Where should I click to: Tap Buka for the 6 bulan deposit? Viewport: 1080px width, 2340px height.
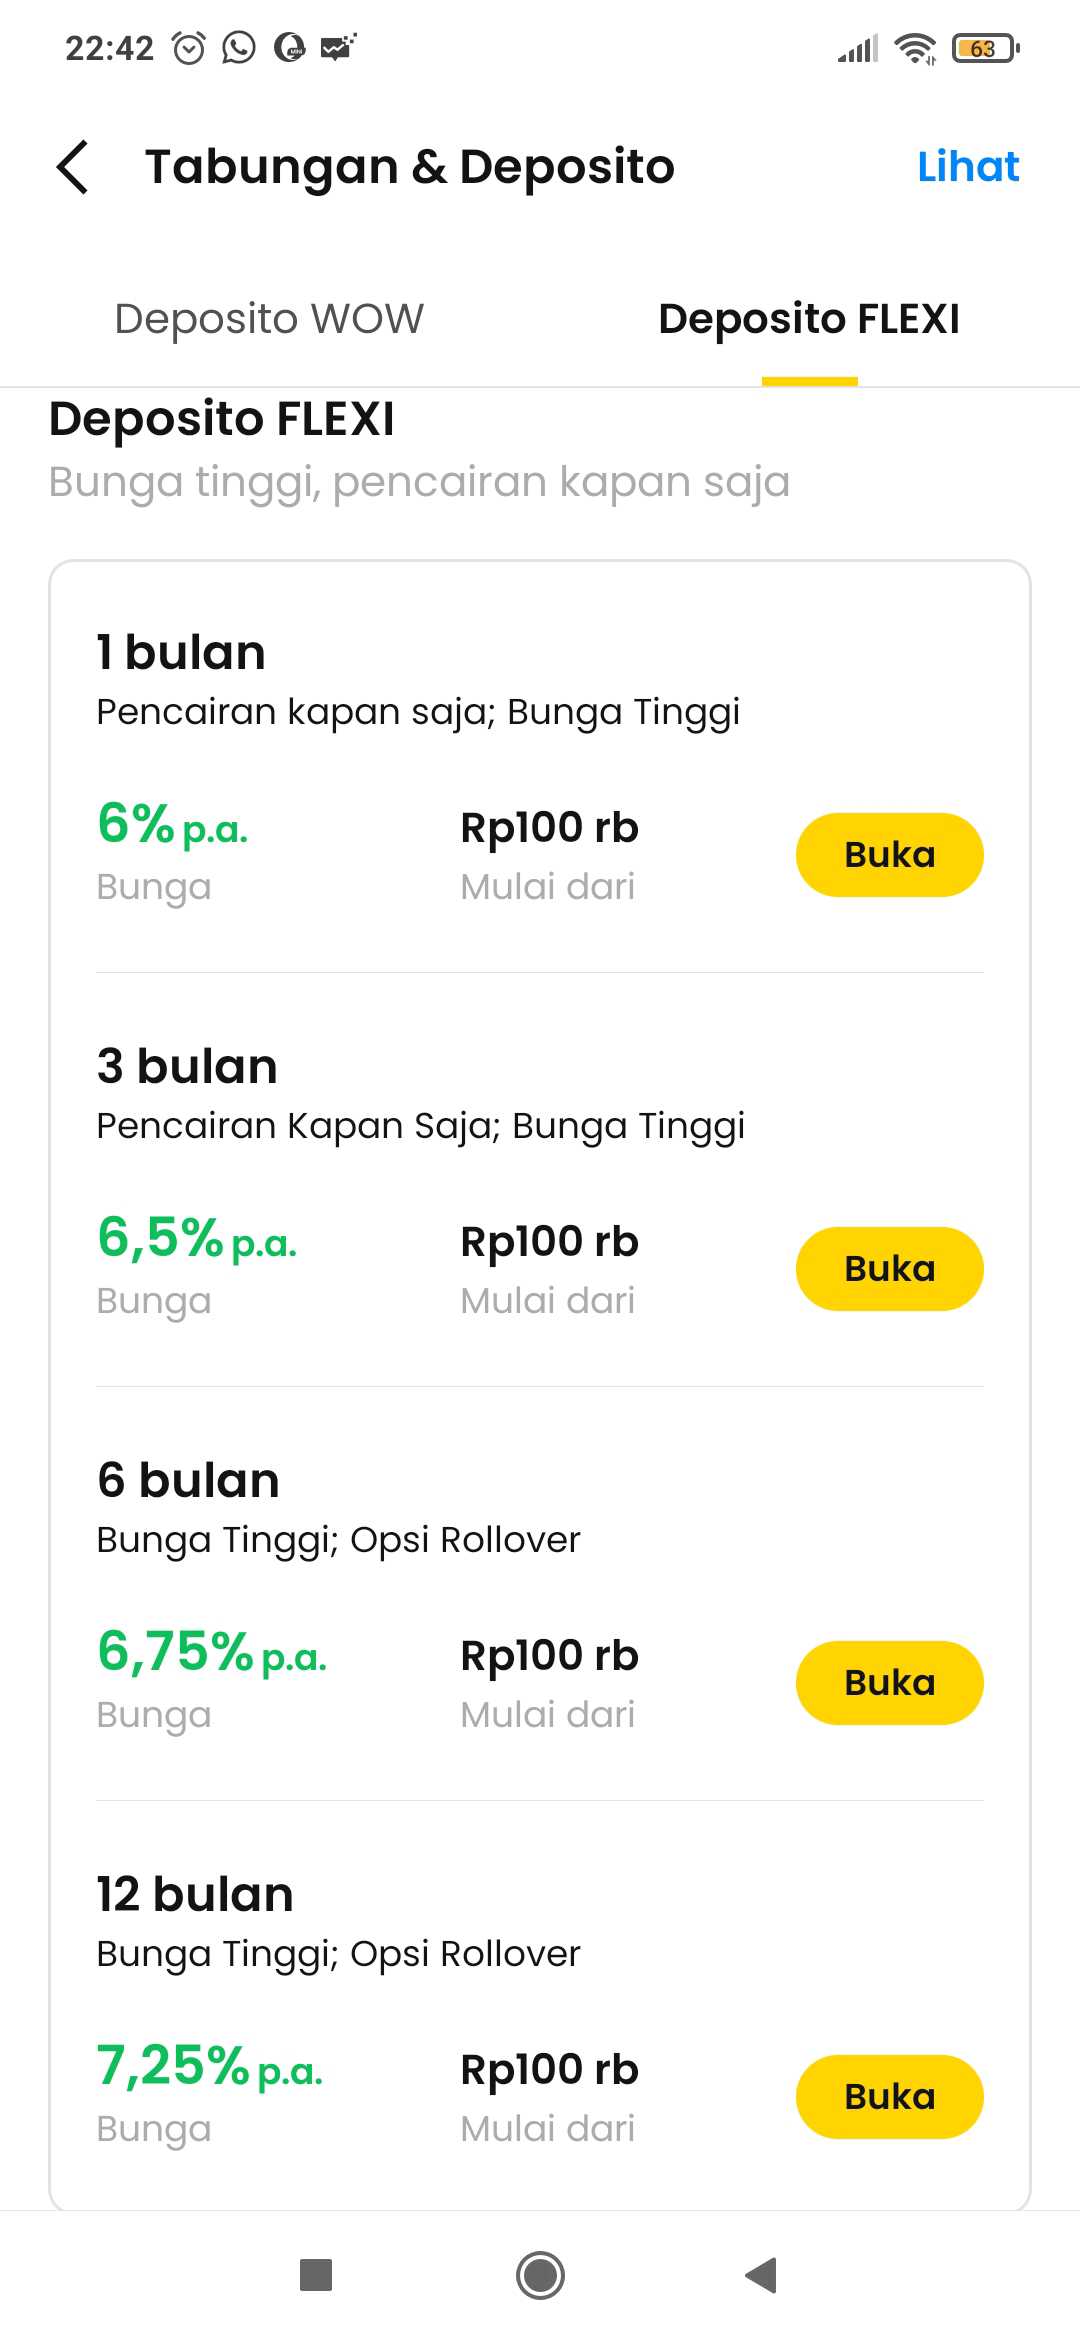[x=889, y=1683]
